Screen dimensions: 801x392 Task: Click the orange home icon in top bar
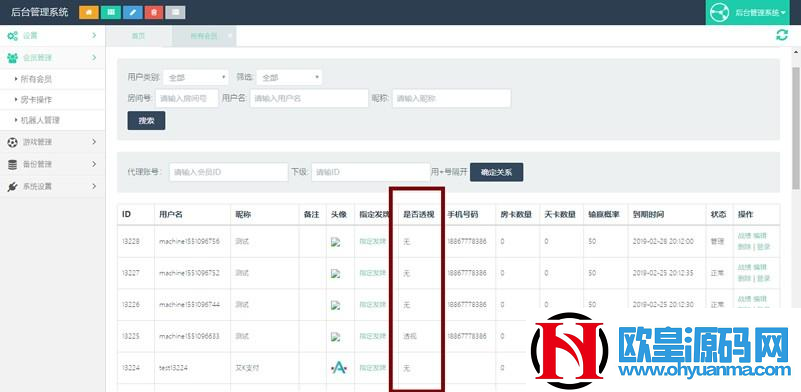[88, 12]
